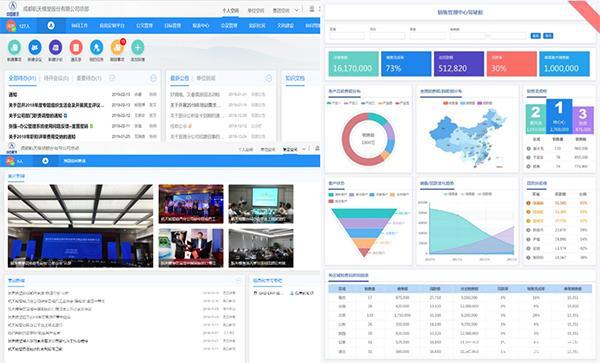Open the user profile icon in upper window header

pos(312,9)
